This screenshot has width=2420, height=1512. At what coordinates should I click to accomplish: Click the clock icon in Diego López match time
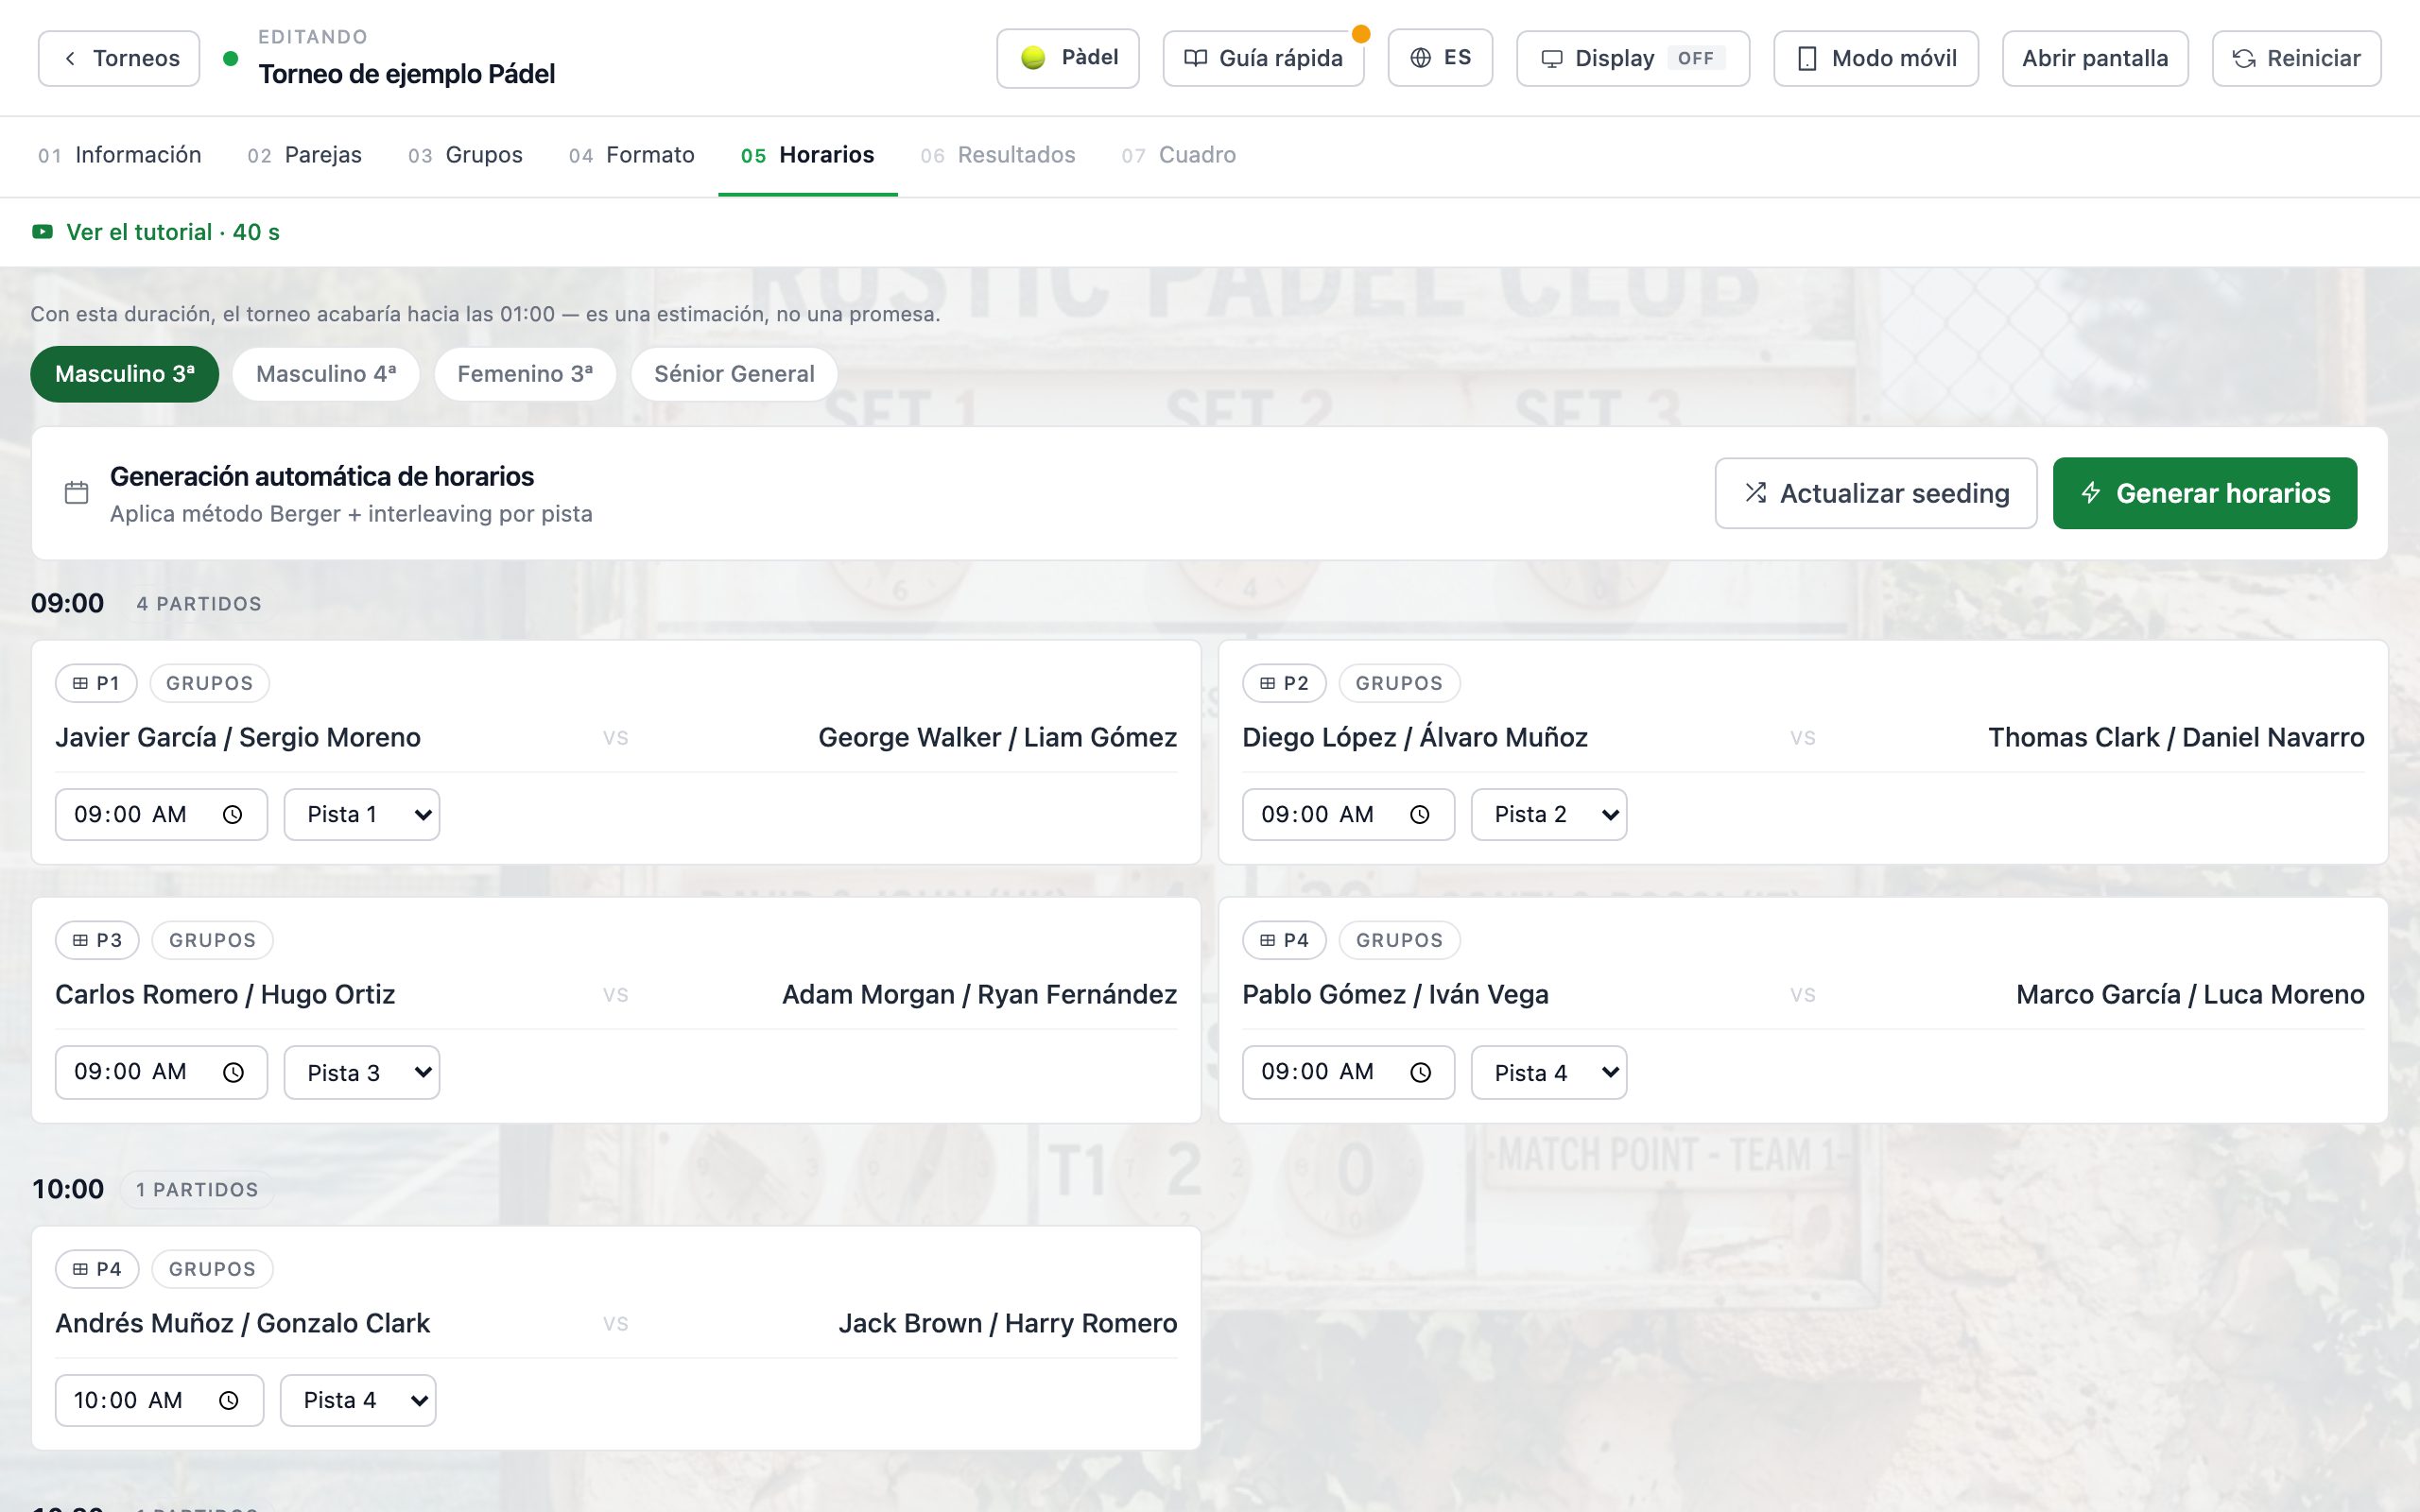(x=1419, y=815)
